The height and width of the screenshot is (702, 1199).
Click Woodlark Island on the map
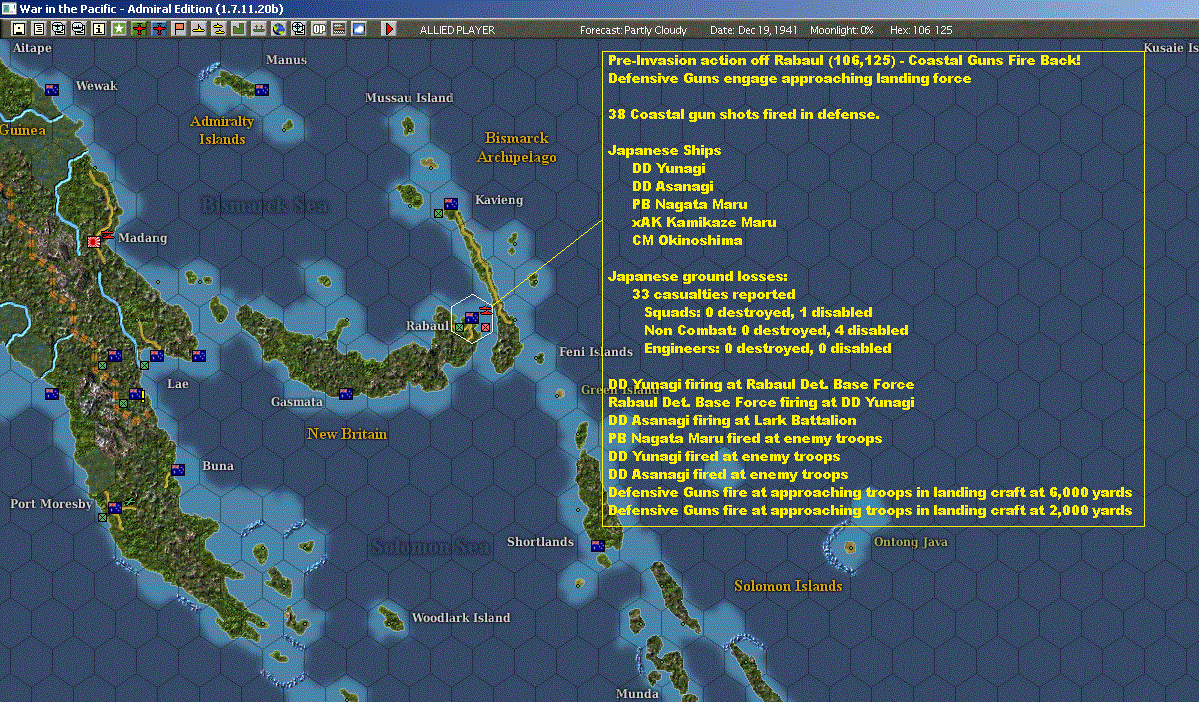(x=392, y=617)
